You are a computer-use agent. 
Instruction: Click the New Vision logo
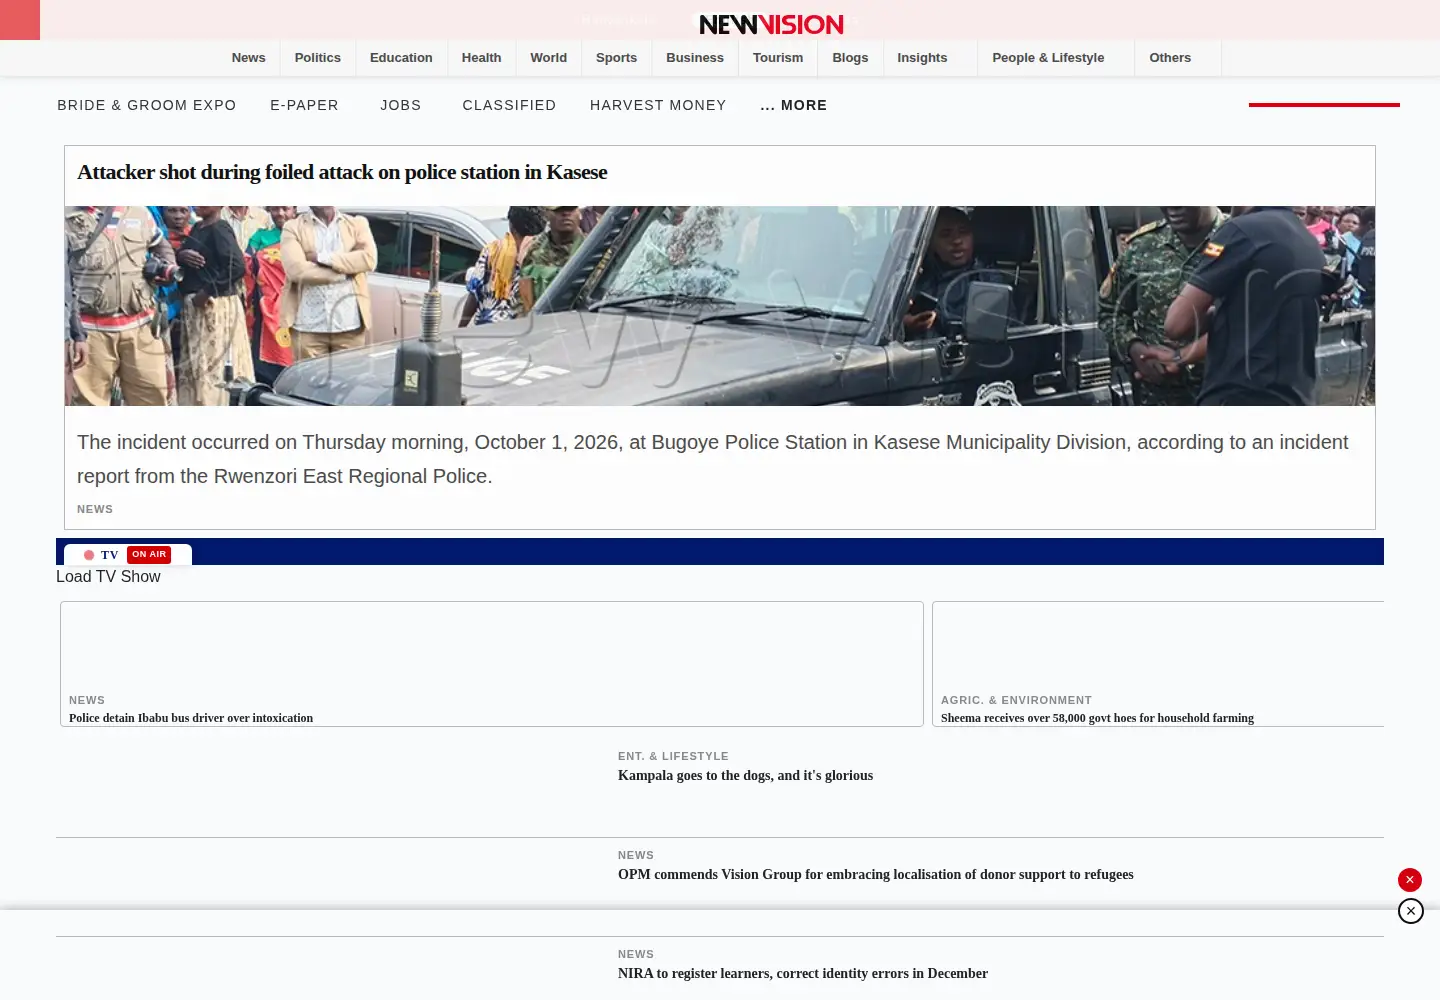point(771,24)
